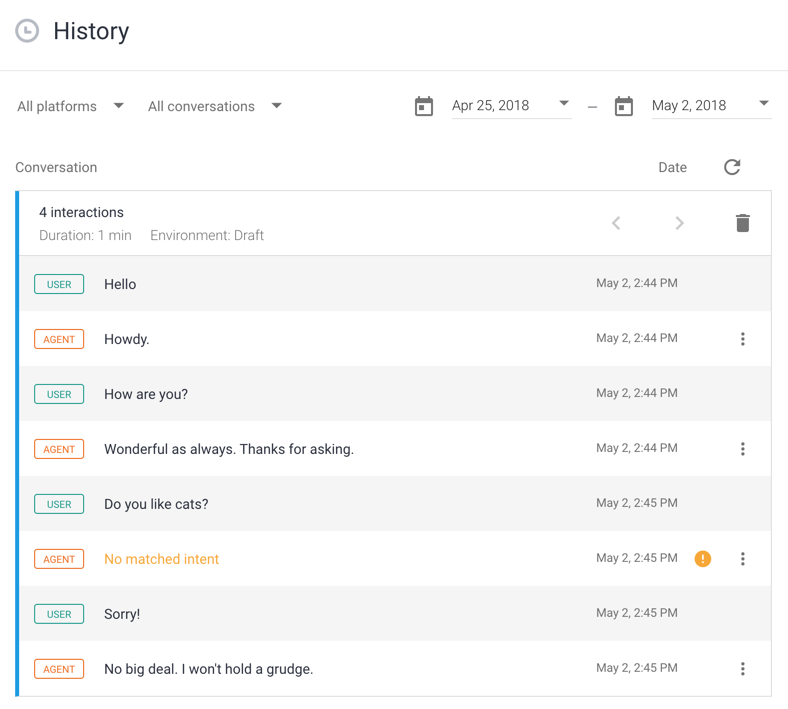Open the end date calendar icon
The width and height of the screenshot is (788, 709).
624,106
